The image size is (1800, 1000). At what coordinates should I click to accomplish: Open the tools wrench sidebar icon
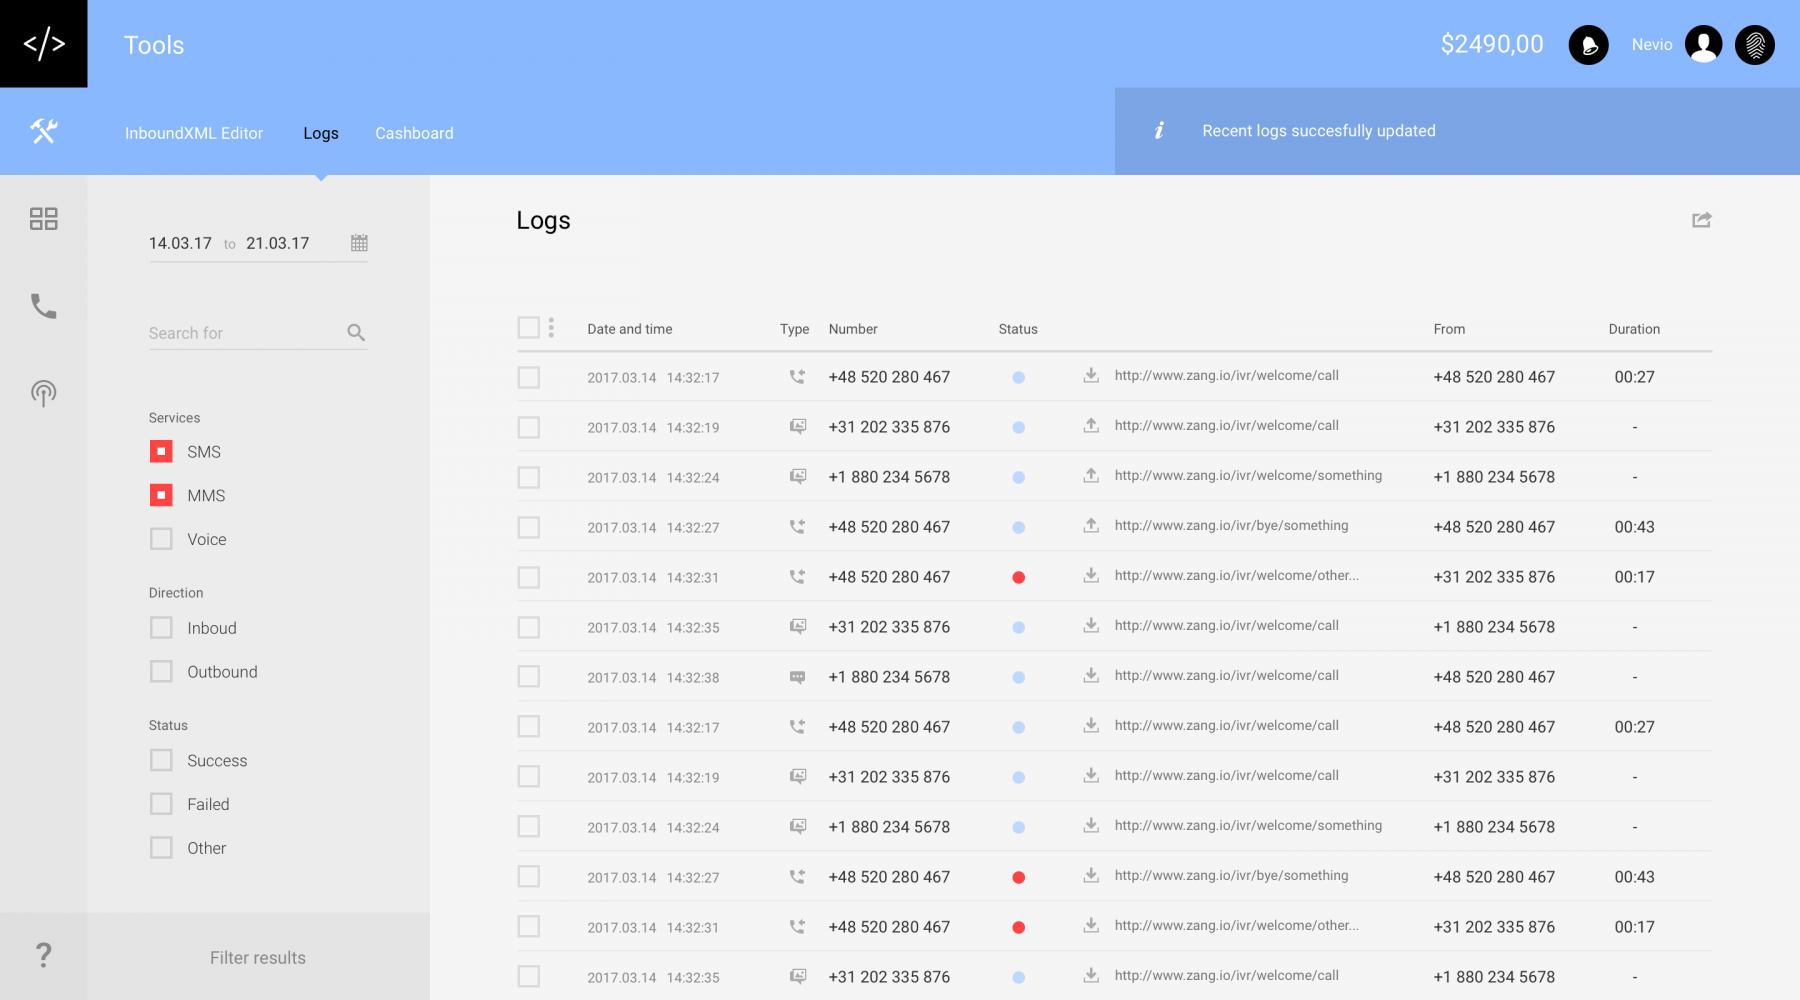click(44, 131)
